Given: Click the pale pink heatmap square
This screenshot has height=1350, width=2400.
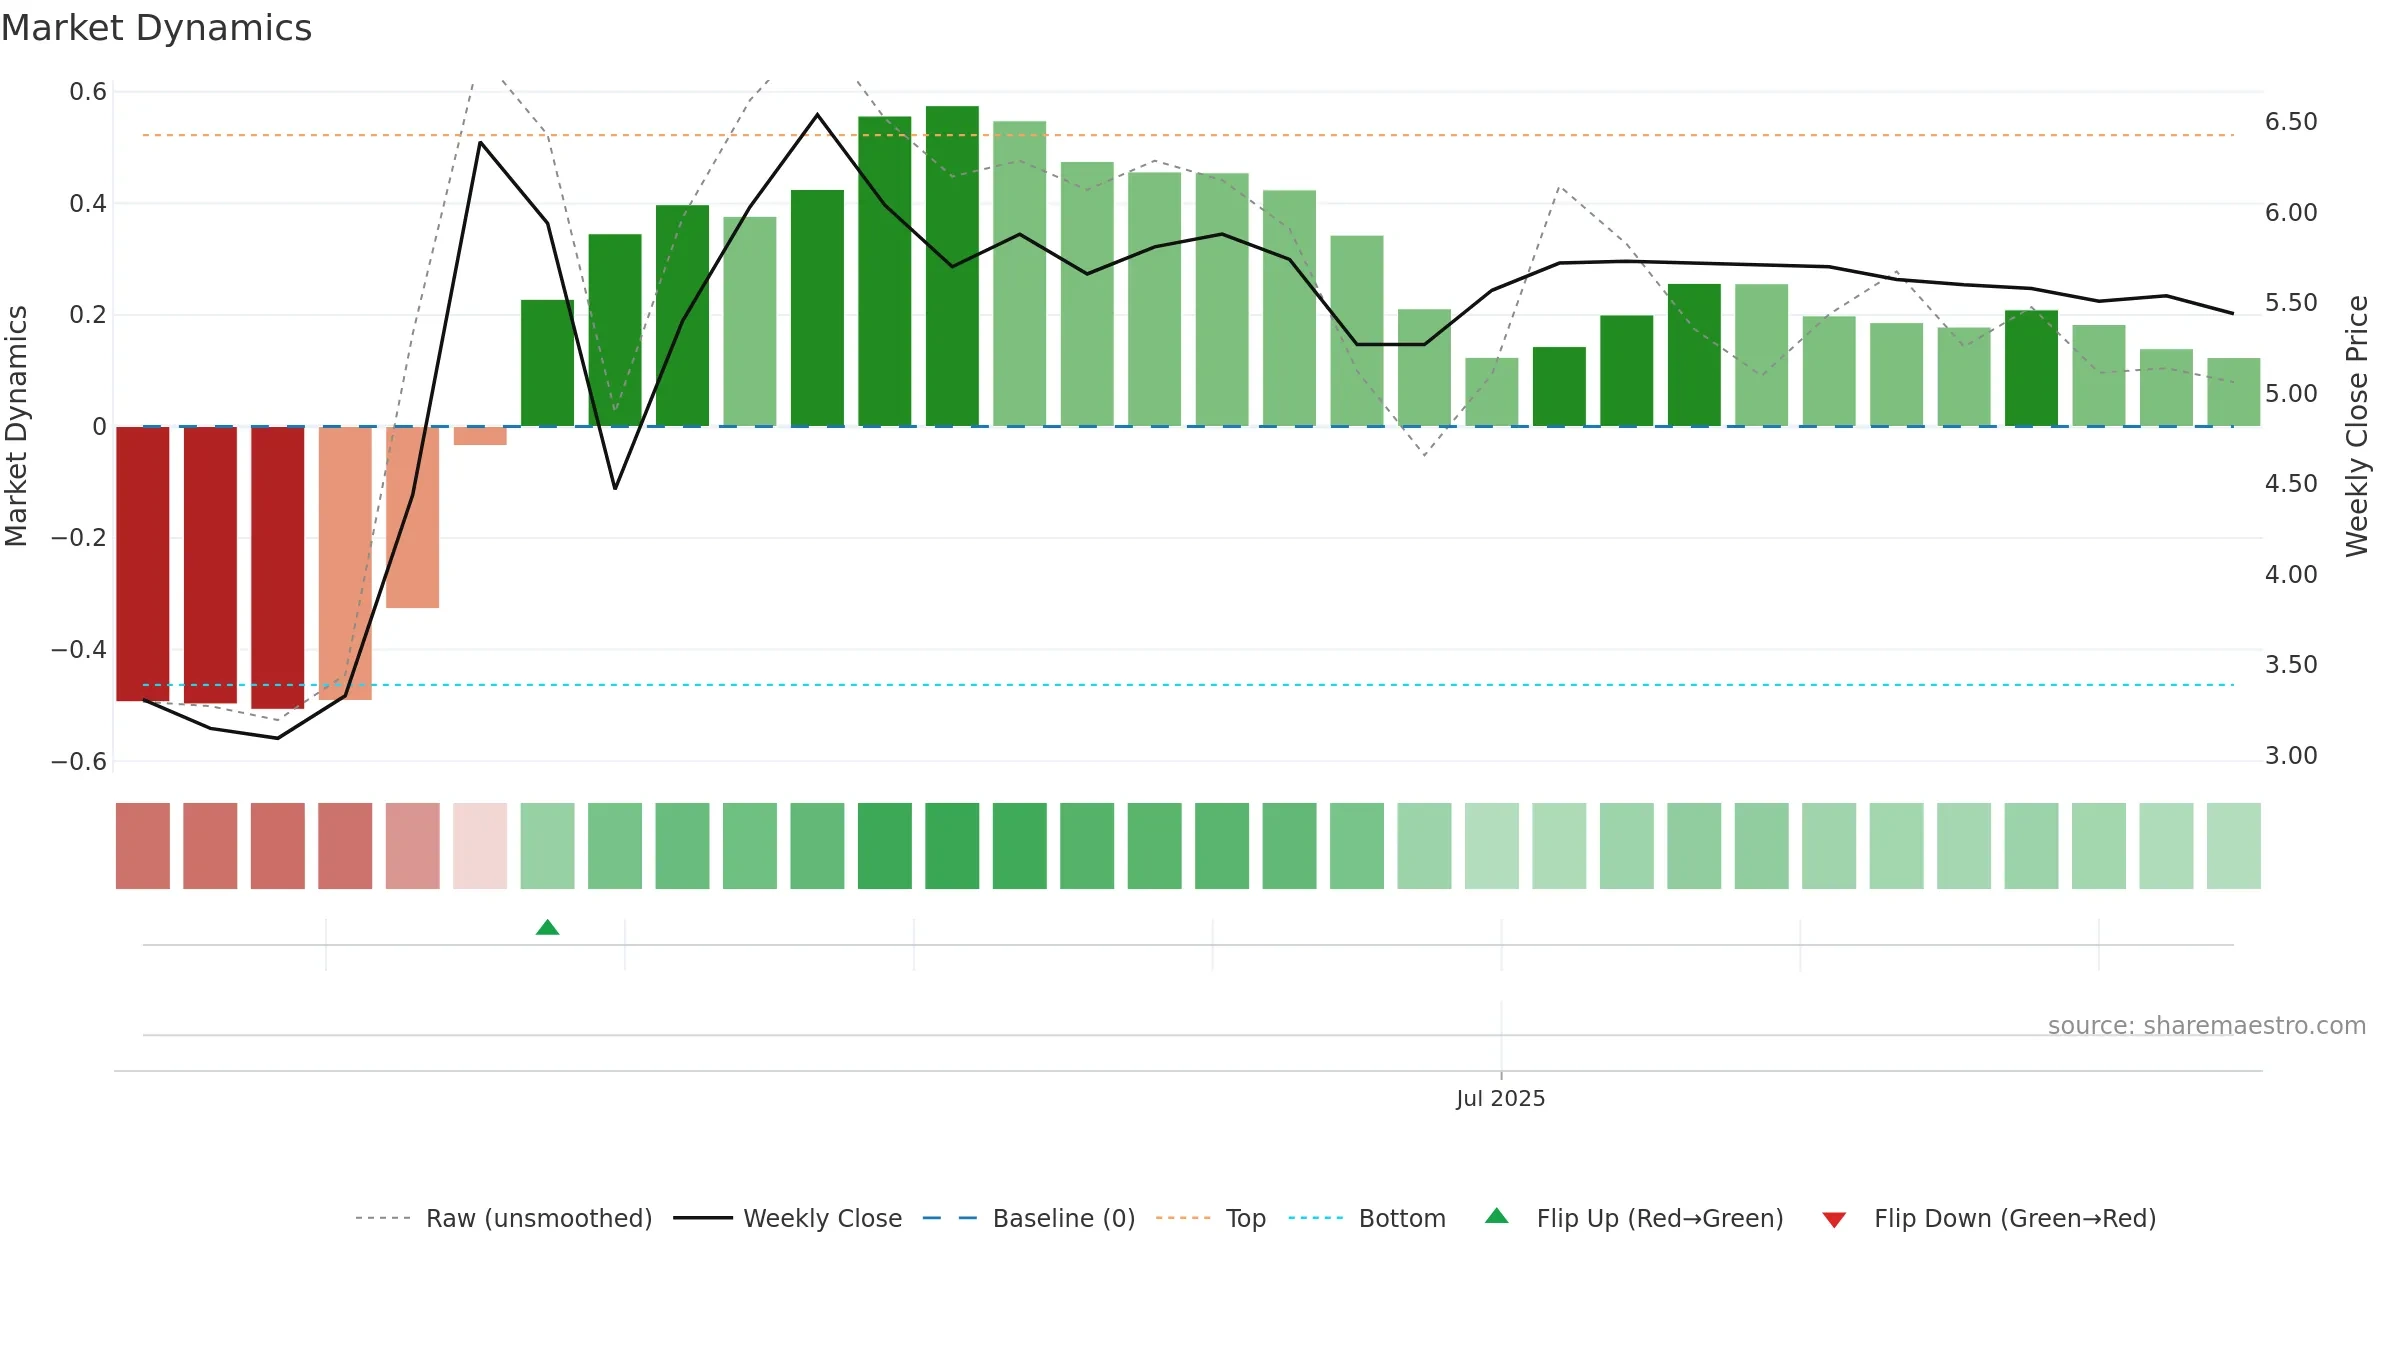Looking at the screenshot, I should coord(480,846).
